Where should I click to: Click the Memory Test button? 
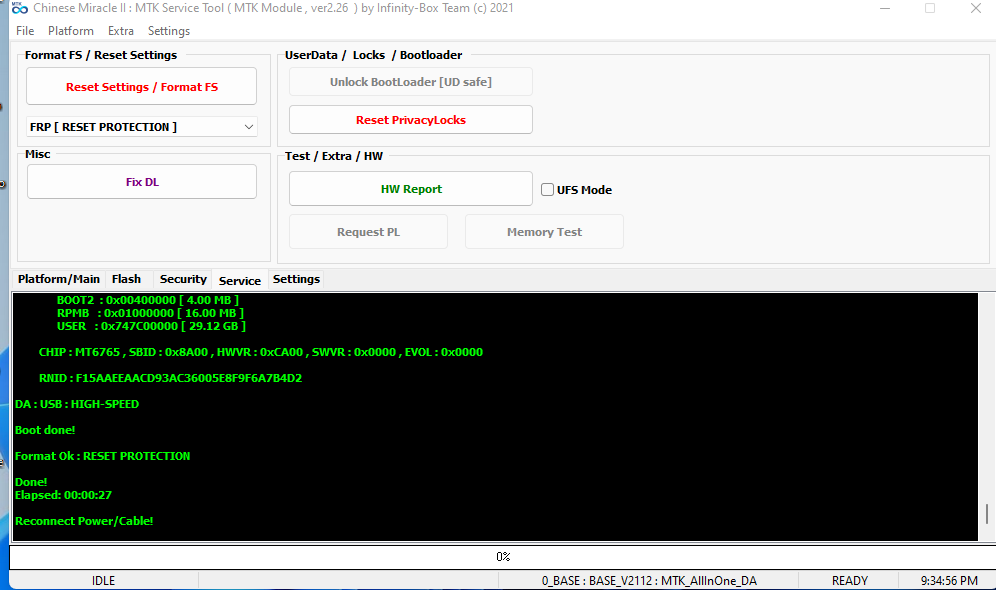tap(544, 232)
